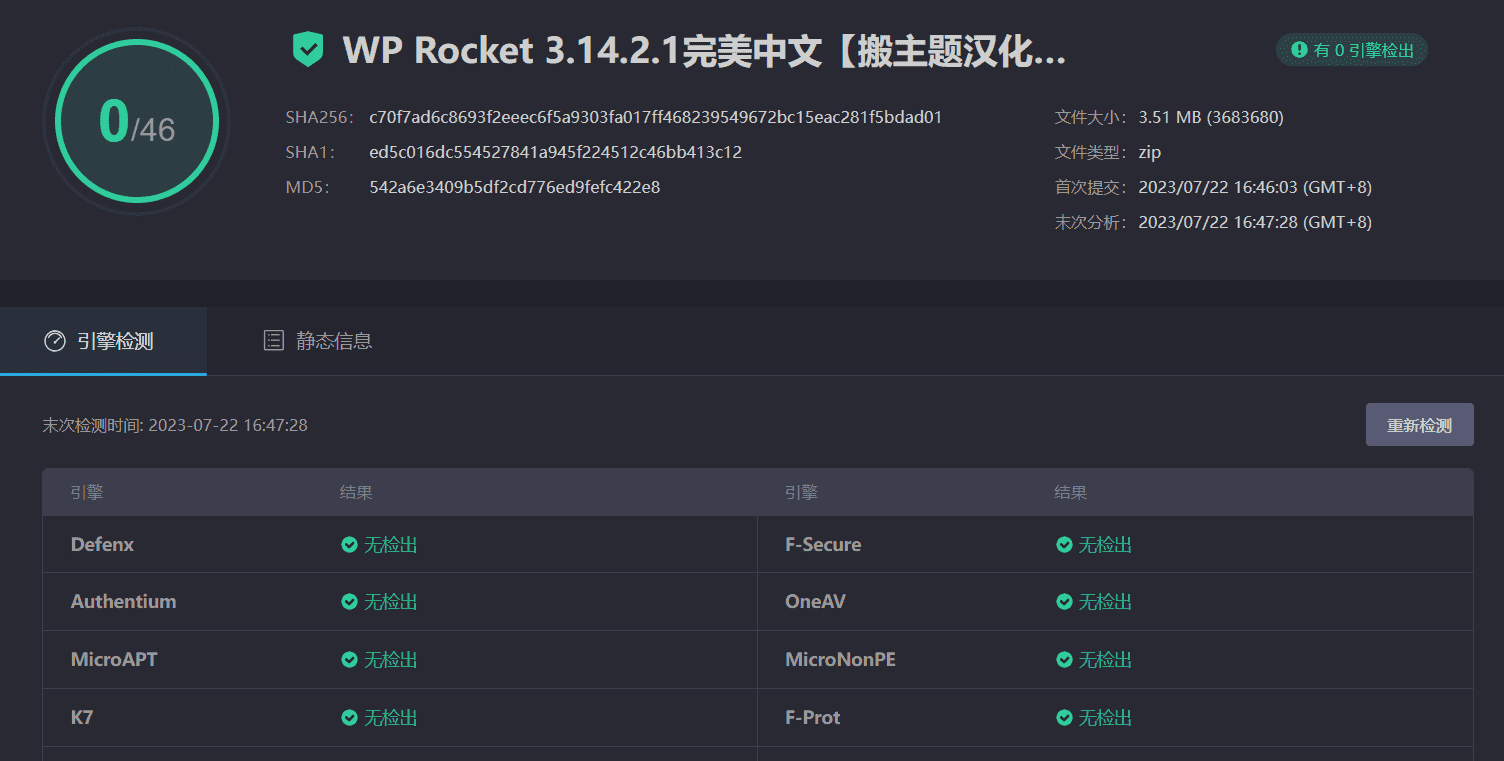Click first submission time '2023/07/22 16:46:03'

(1217, 187)
